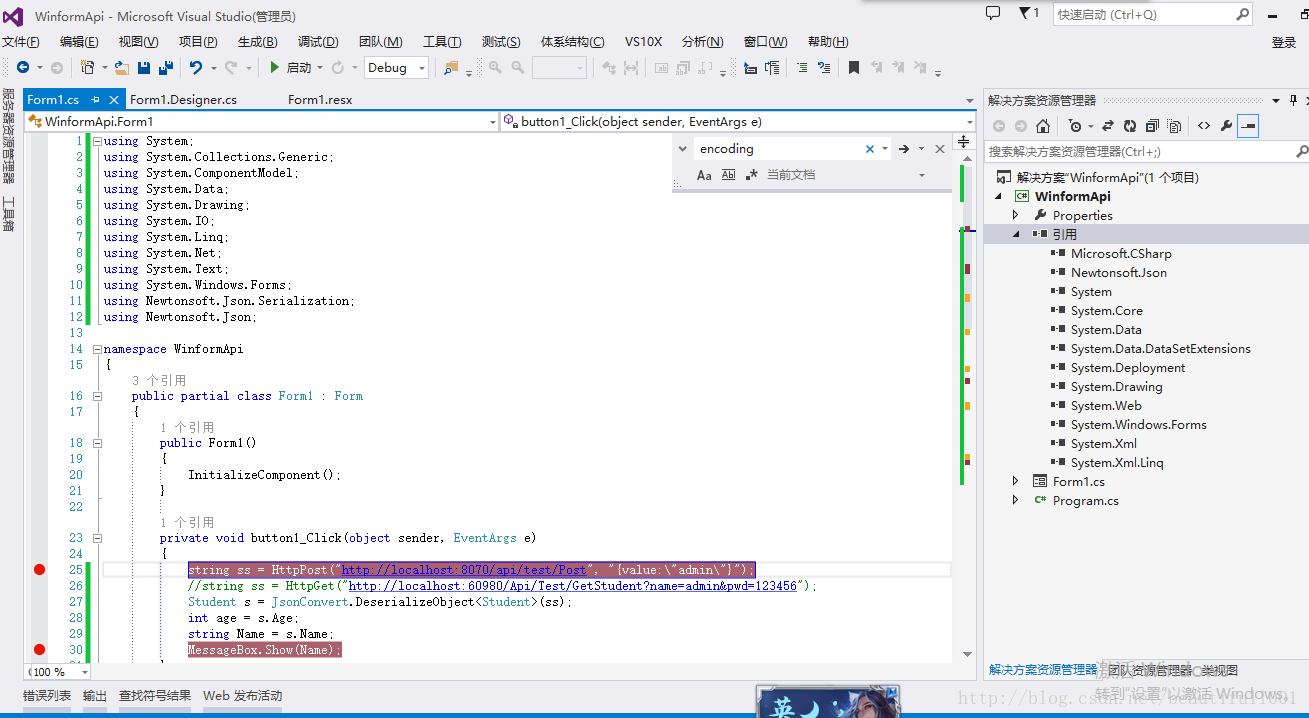Click Collapse All icon in Solution Explorer
The image size is (1309, 718).
click(1152, 126)
